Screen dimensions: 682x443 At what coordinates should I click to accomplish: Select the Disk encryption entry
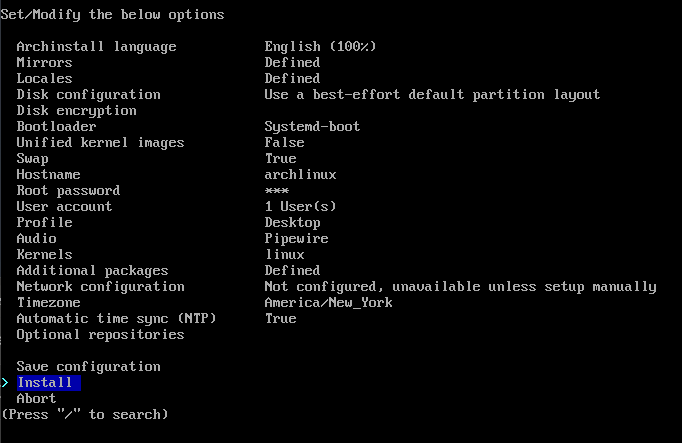[x=77, y=111]
